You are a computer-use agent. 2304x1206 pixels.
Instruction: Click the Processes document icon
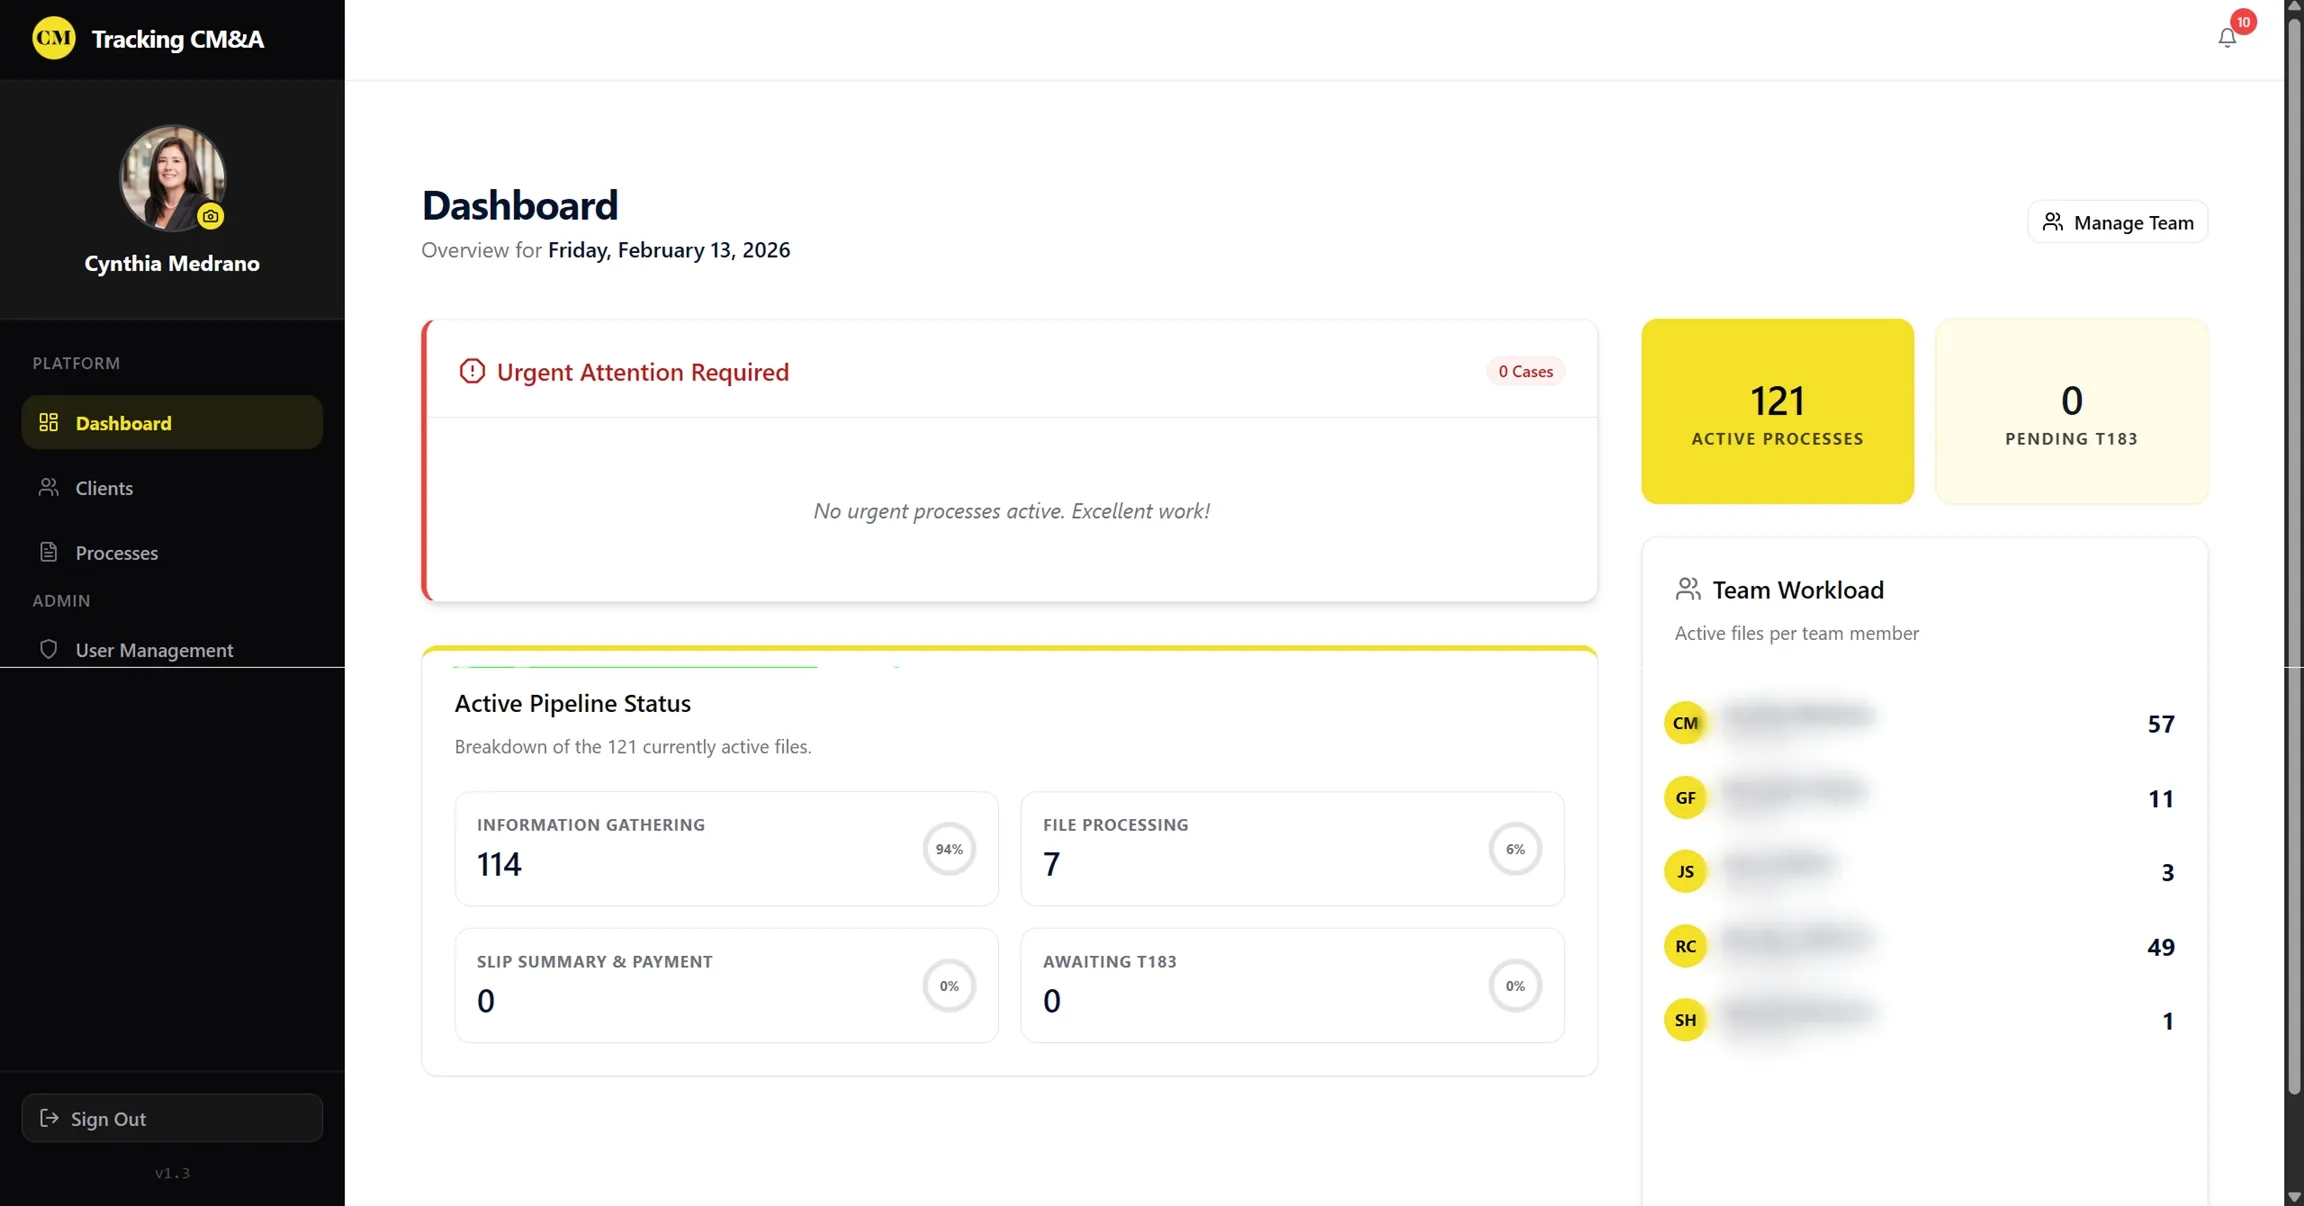[x=48, y=552]
